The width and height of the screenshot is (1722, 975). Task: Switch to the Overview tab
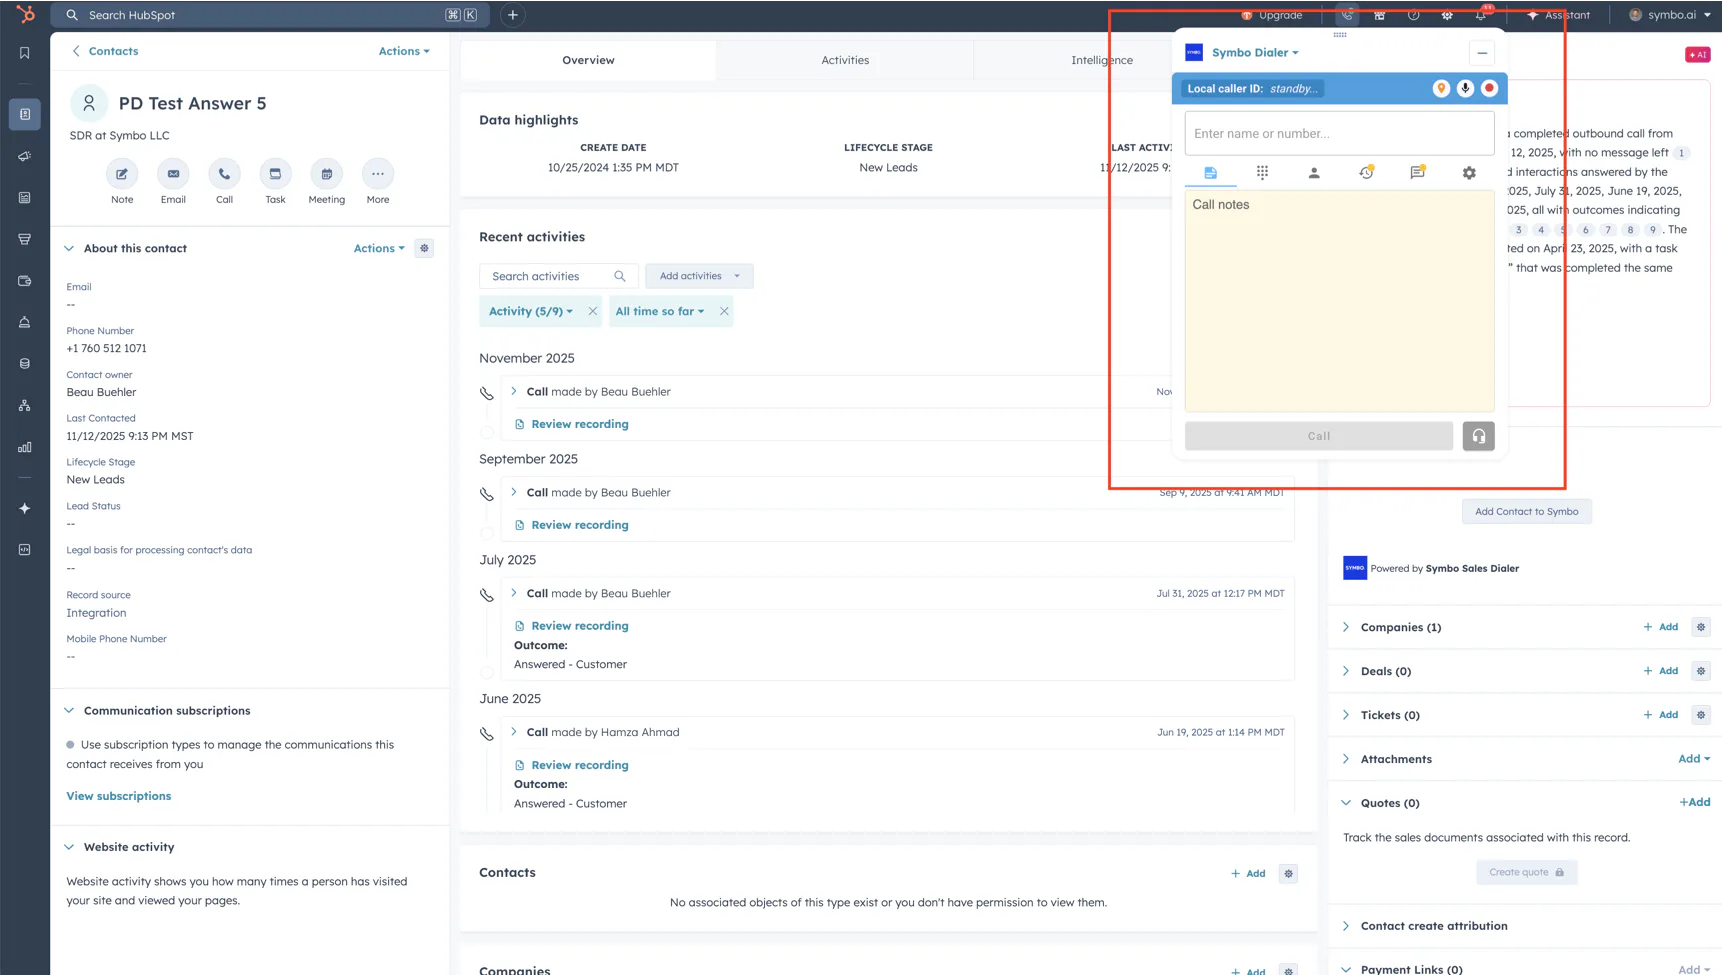coord(588,60)
